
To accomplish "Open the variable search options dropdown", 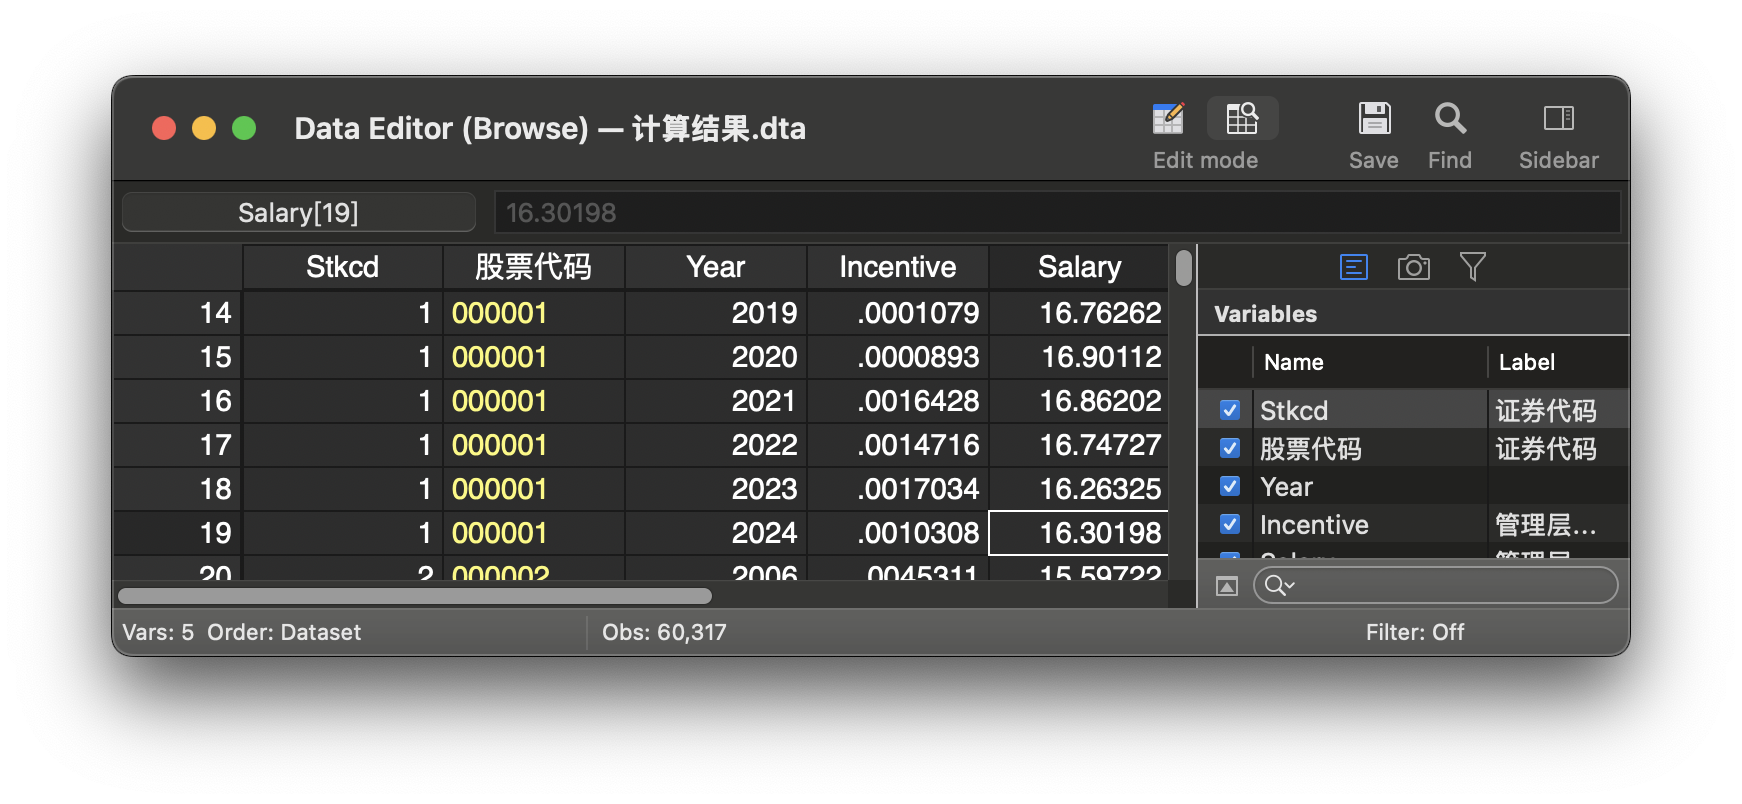I will coord(1279,585).
